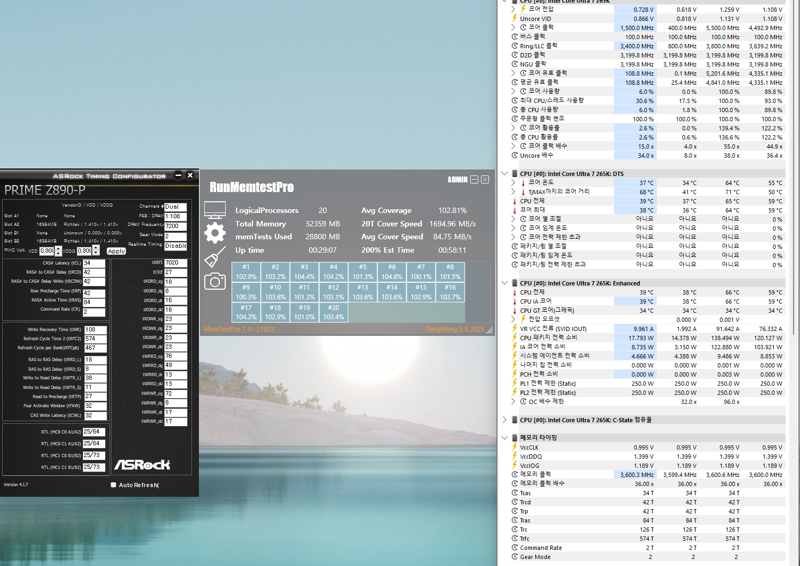Screen dimensions: 800x566
Task: Step the PMIC VDD voltage spinner
Action: click(59, 251)
